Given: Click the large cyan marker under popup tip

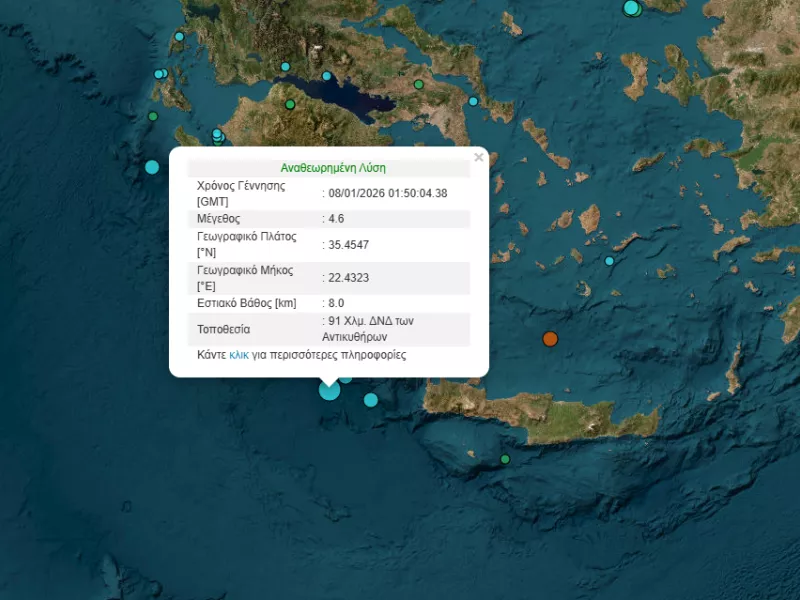Looking at the screenshot, I should [x=329, y=390].
